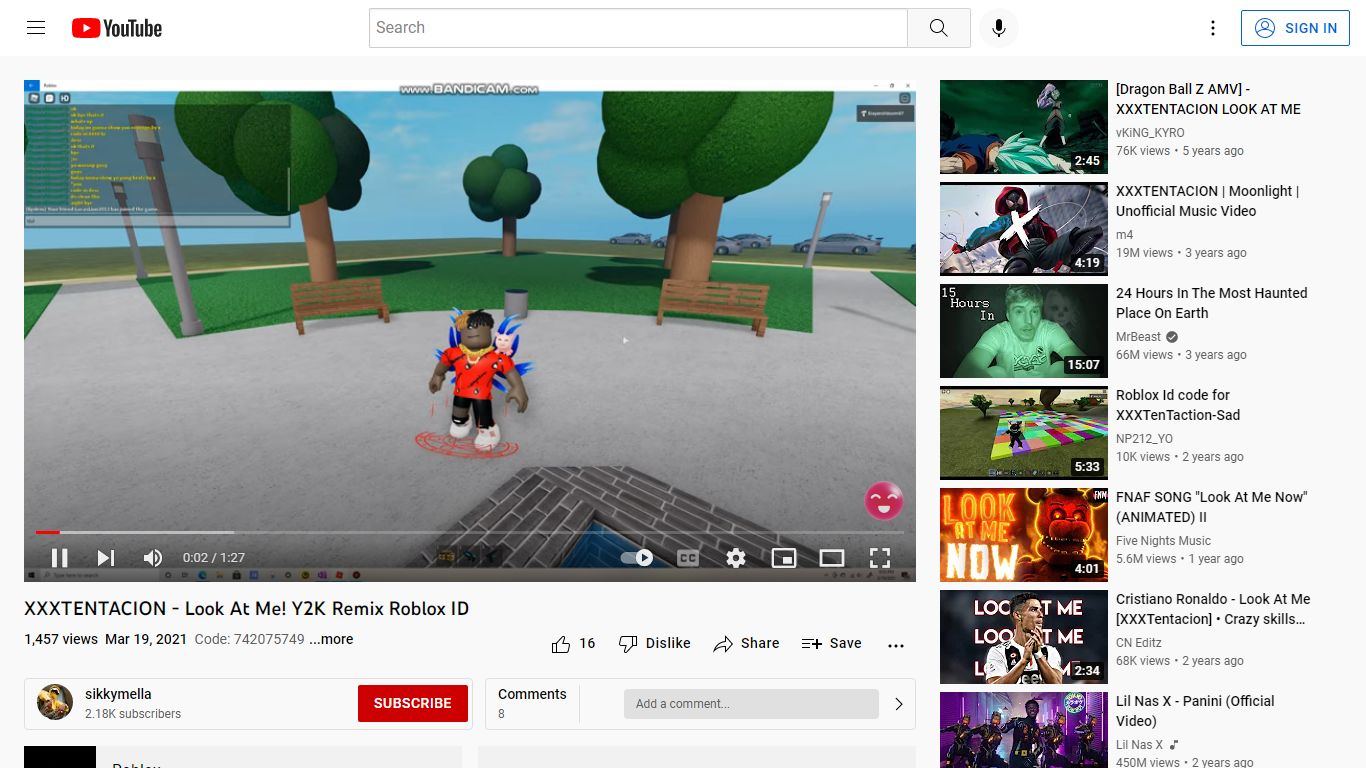This screenshot has height=768, width=1366.
Task: Open player settings gear
Action: tap(736, 558)
